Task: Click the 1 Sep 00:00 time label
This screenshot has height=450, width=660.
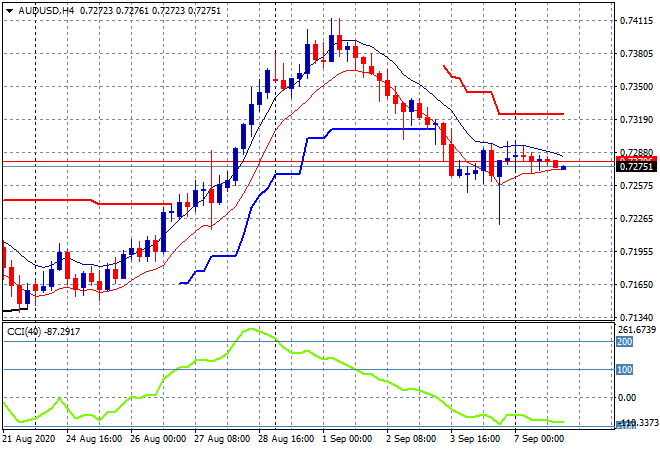Action: pos(347,439)
